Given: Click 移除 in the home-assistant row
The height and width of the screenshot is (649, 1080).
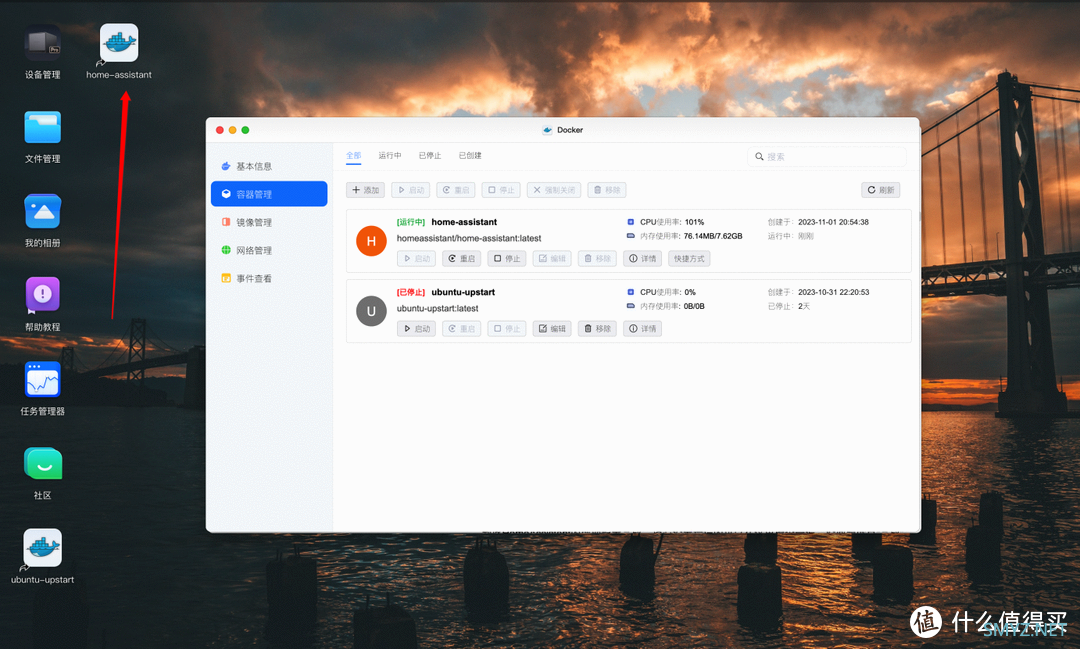Looking at the screenshot, I should [x=597, y=258].
